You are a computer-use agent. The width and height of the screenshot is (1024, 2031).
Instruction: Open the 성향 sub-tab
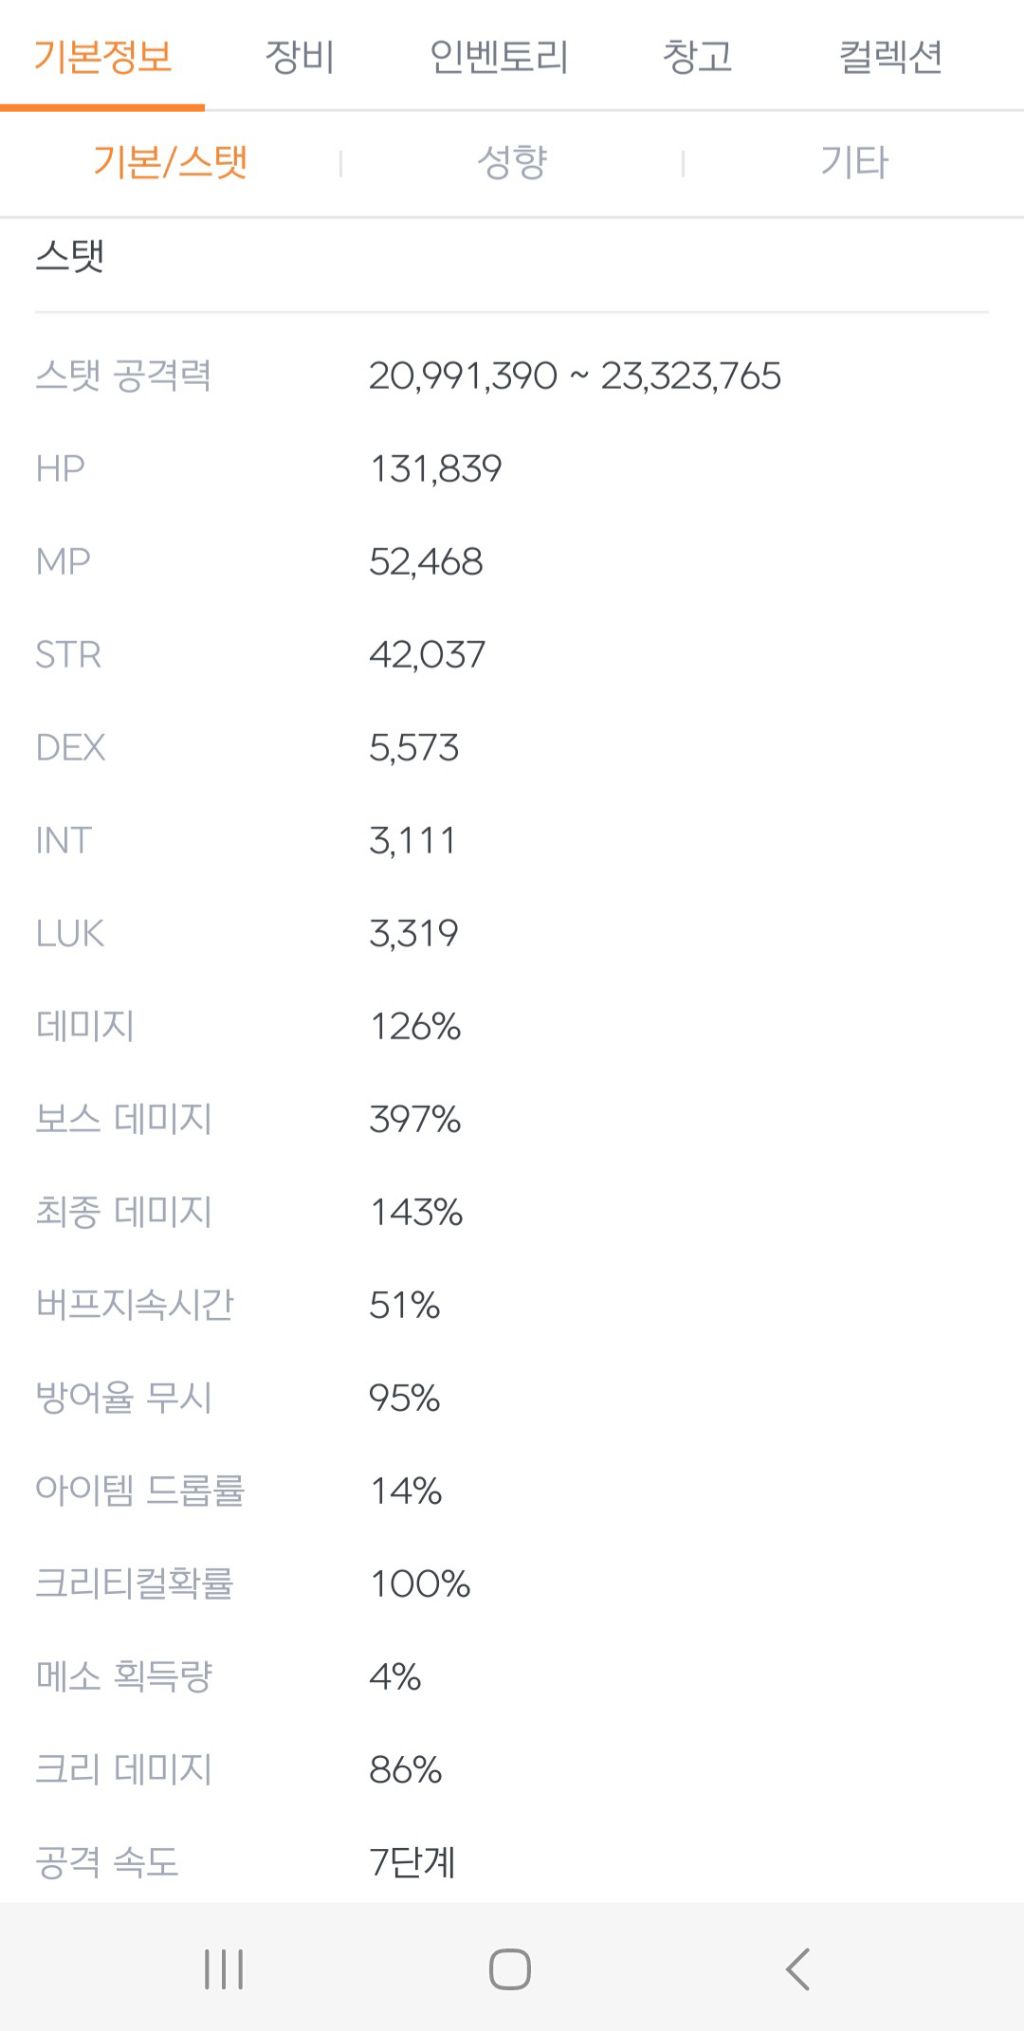click(512, 162)
